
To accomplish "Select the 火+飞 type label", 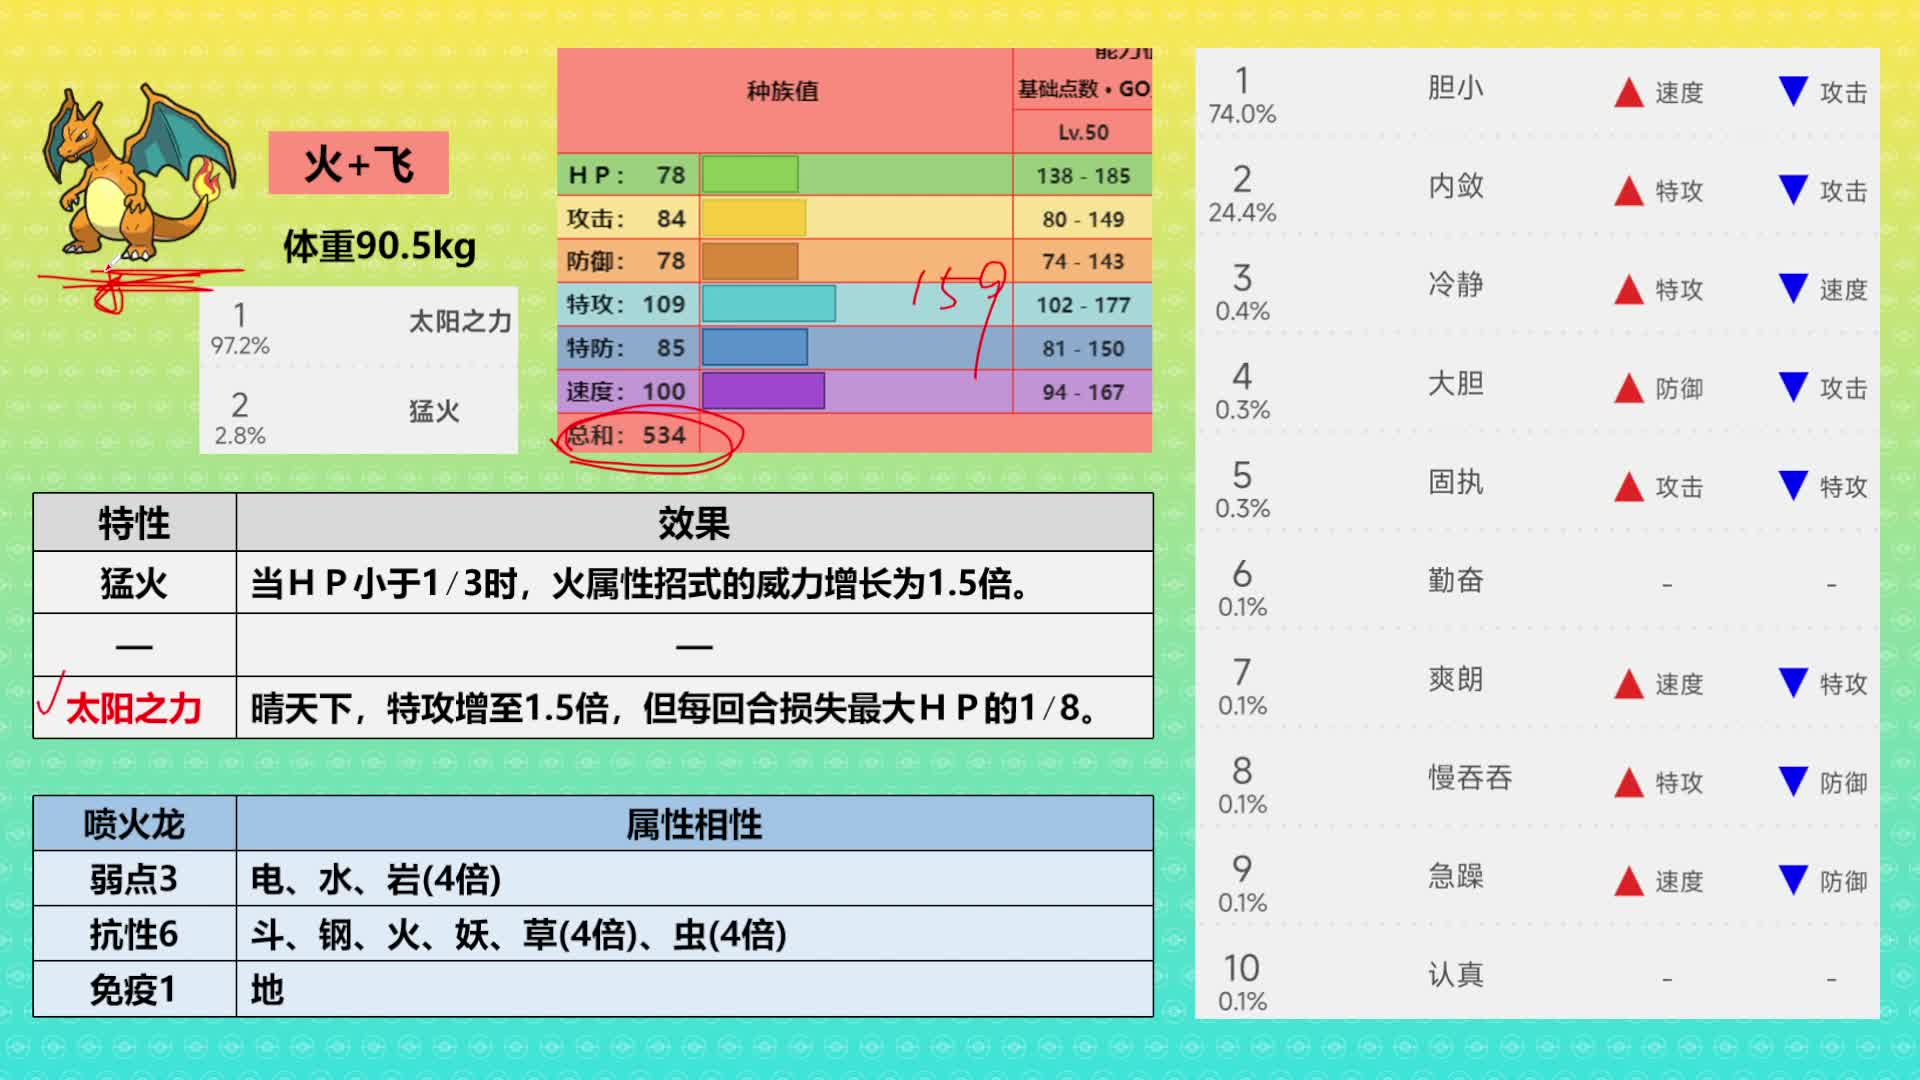I will click(x=358, y=163).
